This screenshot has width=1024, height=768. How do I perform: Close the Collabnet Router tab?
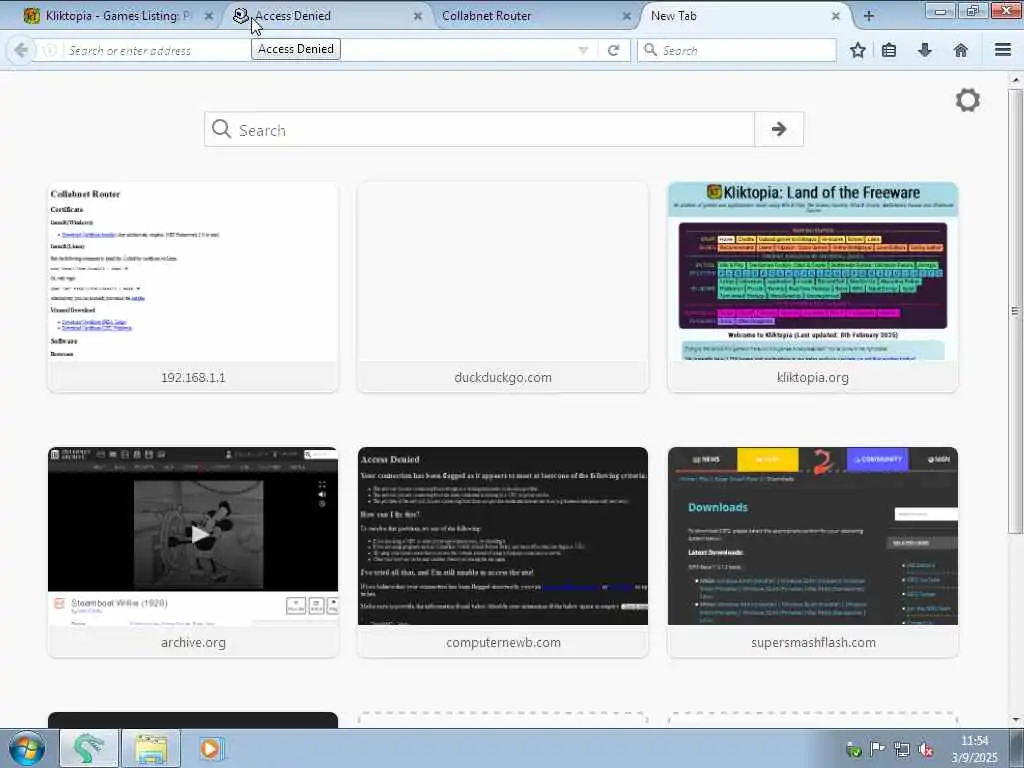click(x=627, y=16)
